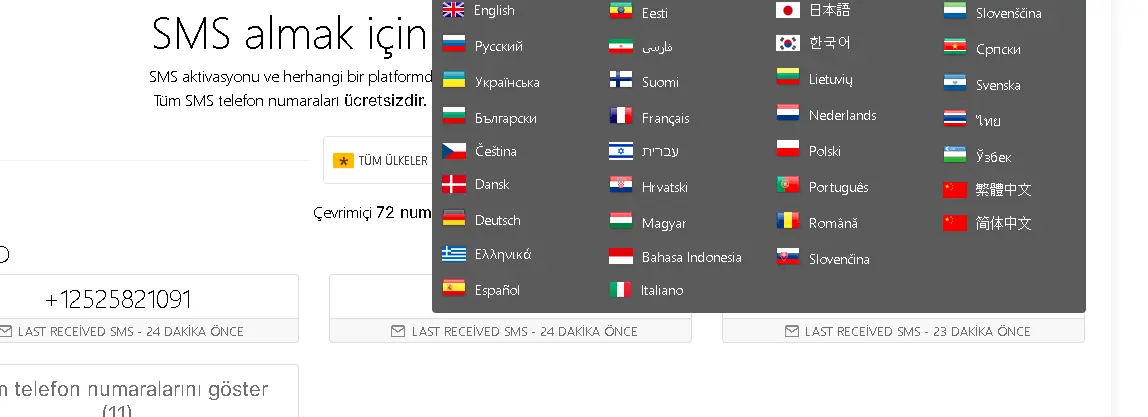Click the Chinese flag beside 简体中文
This screenshot has width=1148, height=417.
[x=955, y=222]
